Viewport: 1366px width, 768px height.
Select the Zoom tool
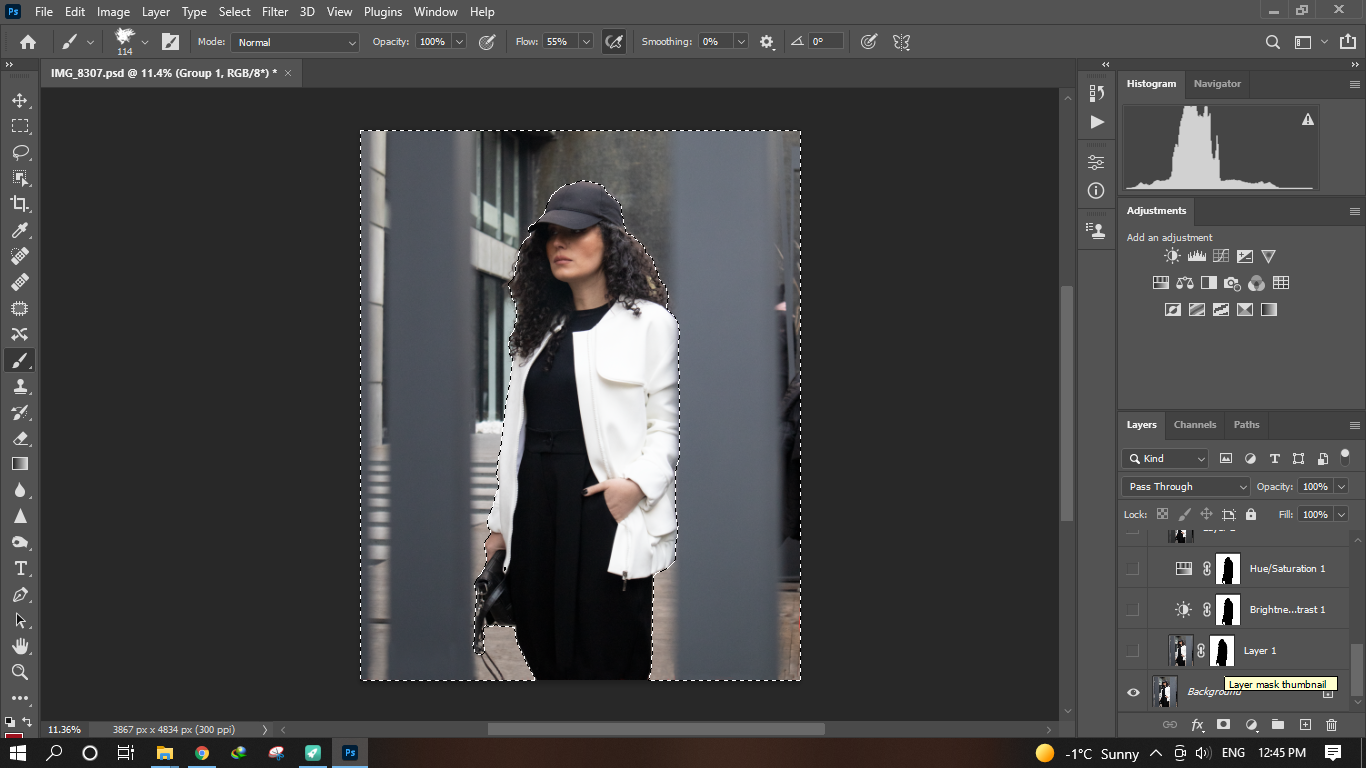click(x=20, y=672)
